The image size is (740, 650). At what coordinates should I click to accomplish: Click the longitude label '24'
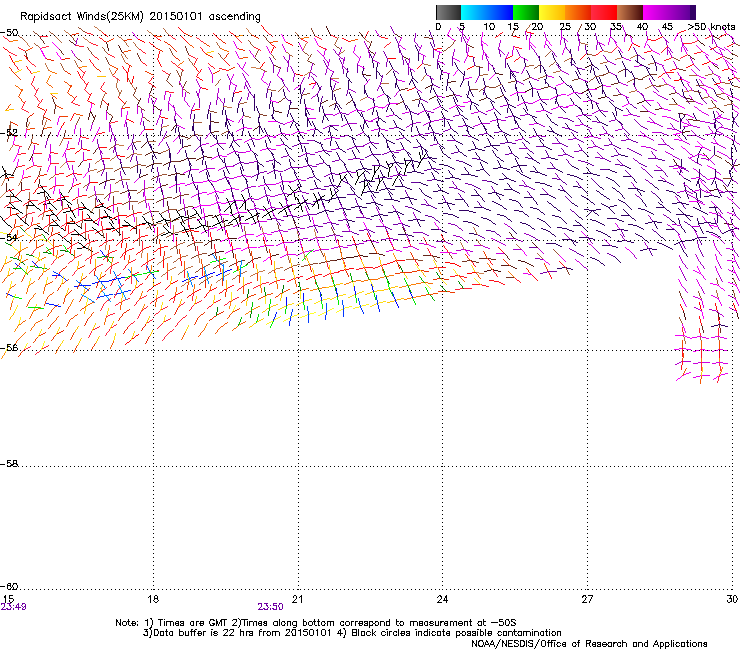(442, 599)
